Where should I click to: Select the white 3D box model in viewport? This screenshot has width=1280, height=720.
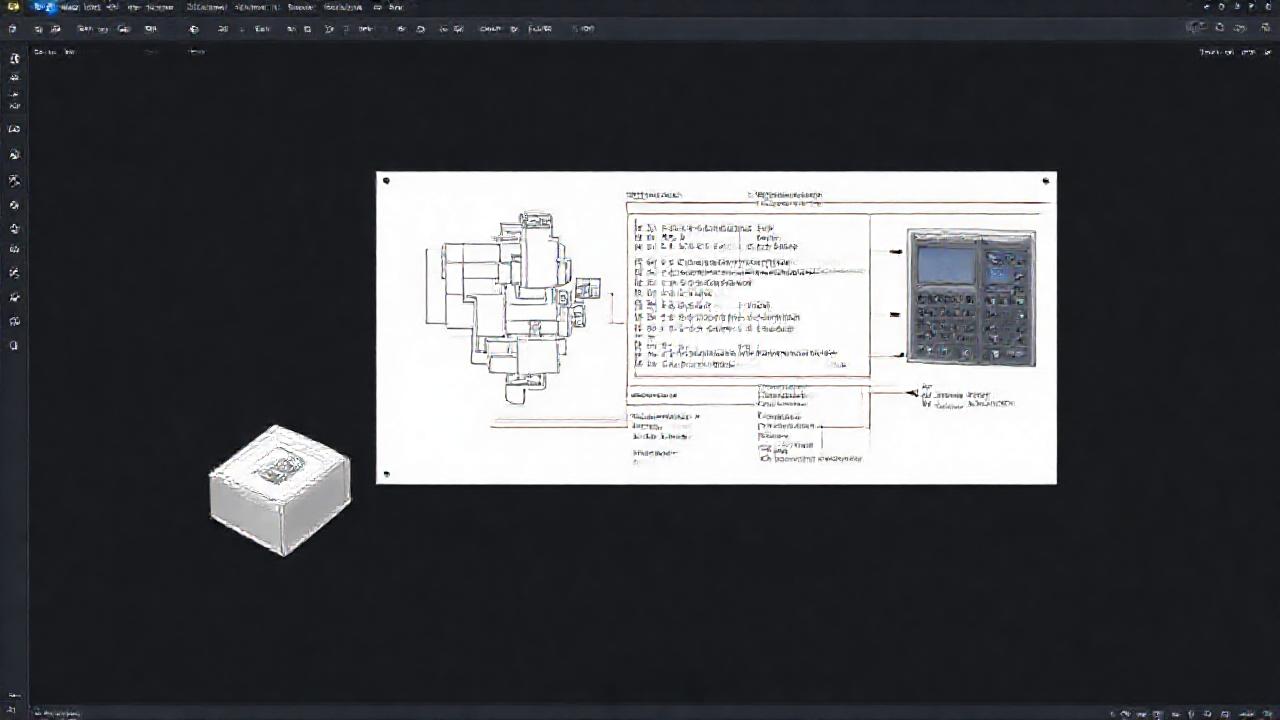(x=280, y=490)
